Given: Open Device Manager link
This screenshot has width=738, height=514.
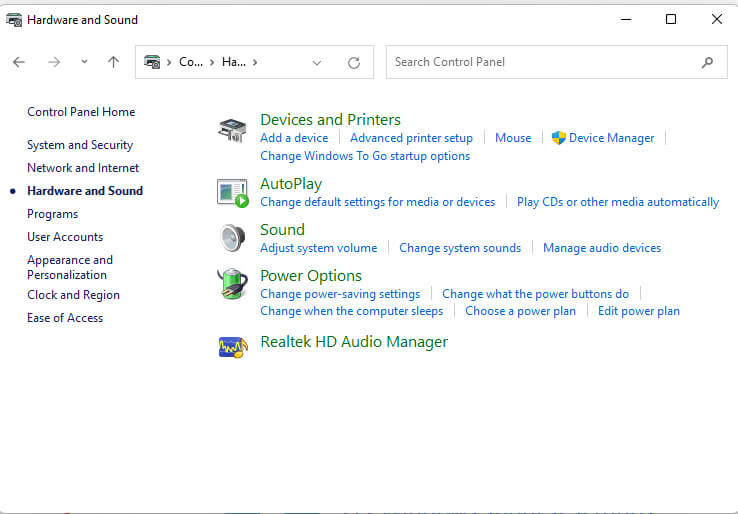Looking at the screenshot, I should [x=611, y=138].
